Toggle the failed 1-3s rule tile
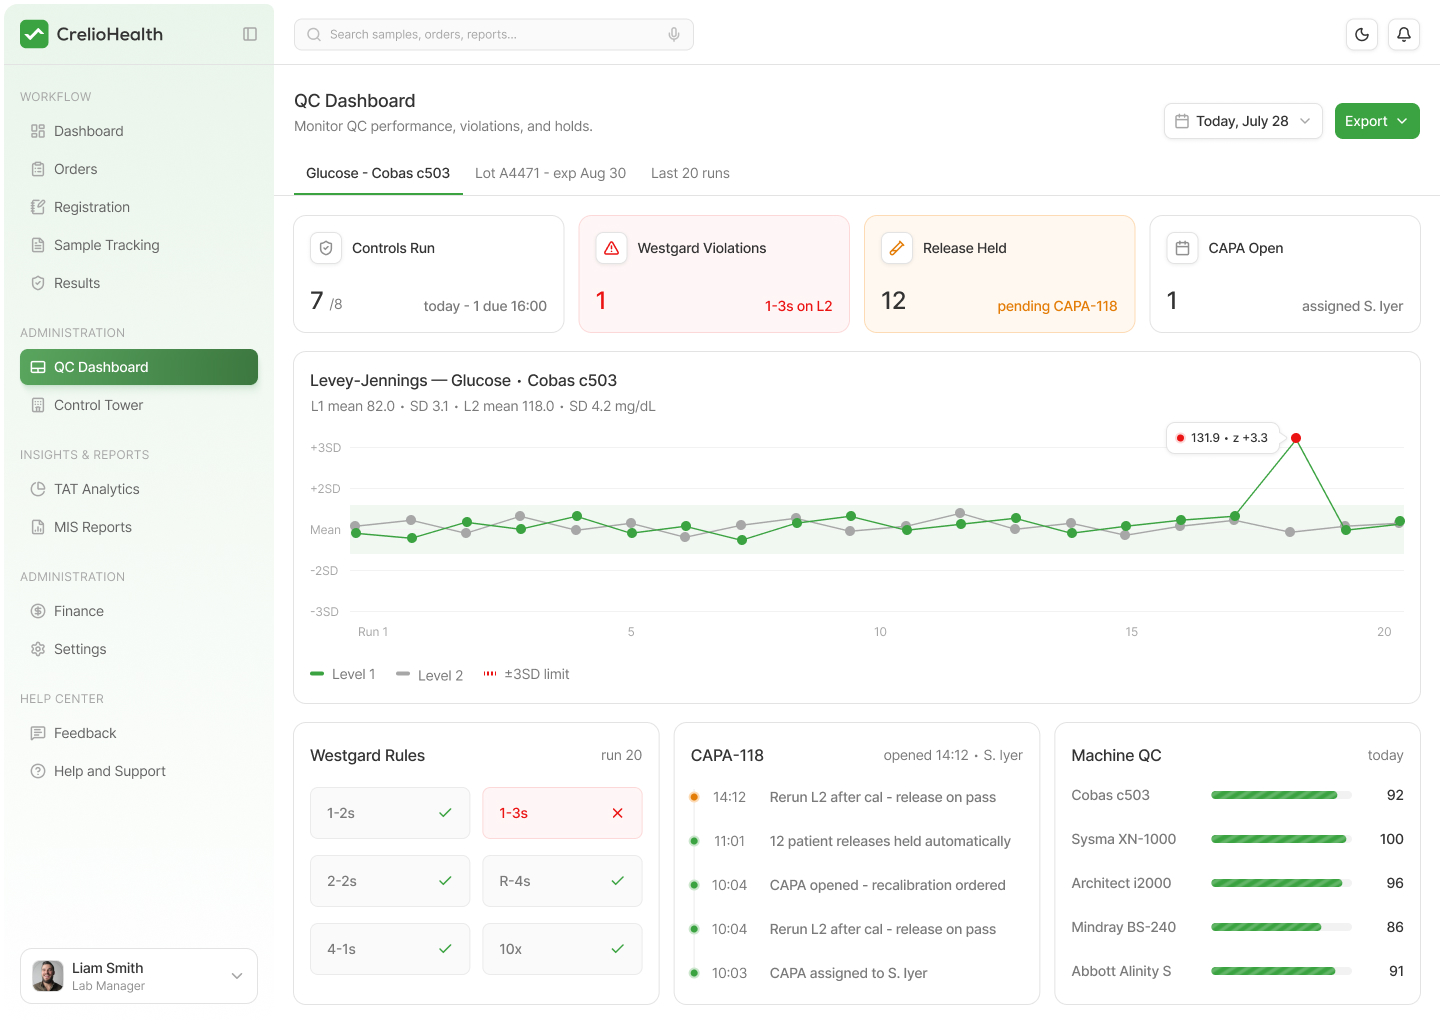Image resolution: width=1440 pixels, height=1024 pixels. 562,813
